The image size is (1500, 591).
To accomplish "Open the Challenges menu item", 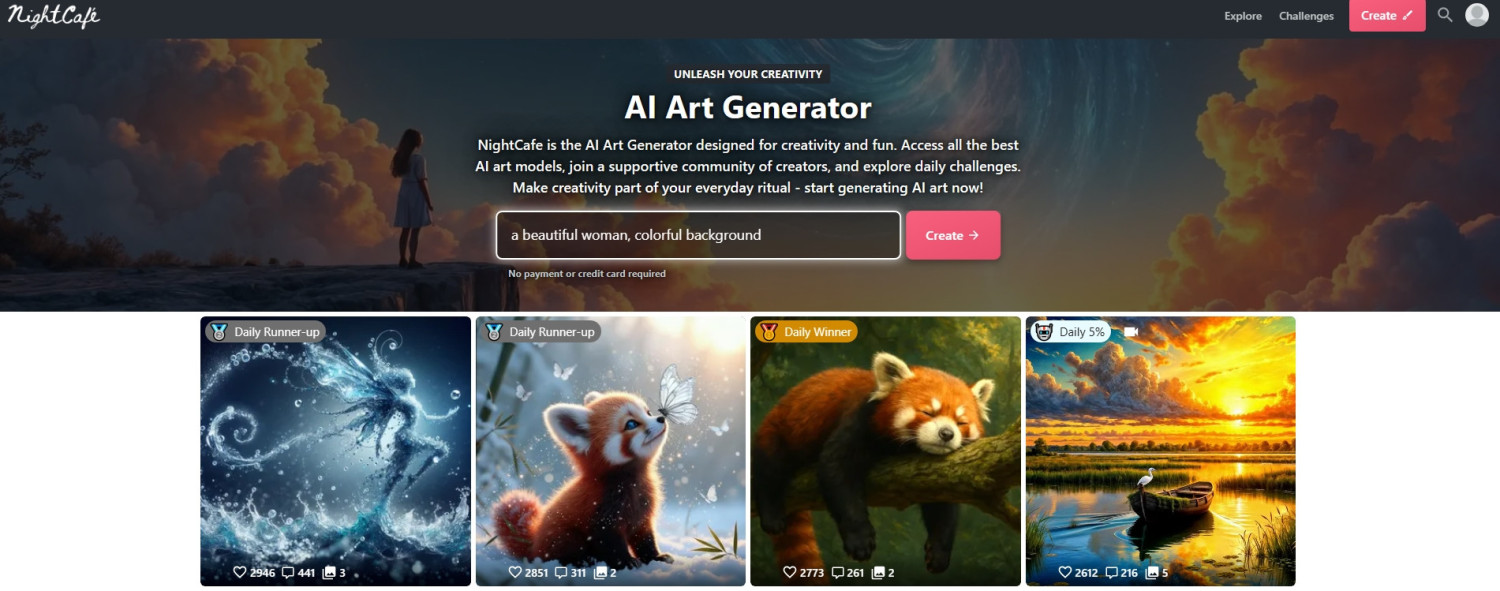I will coord(1306,16).
